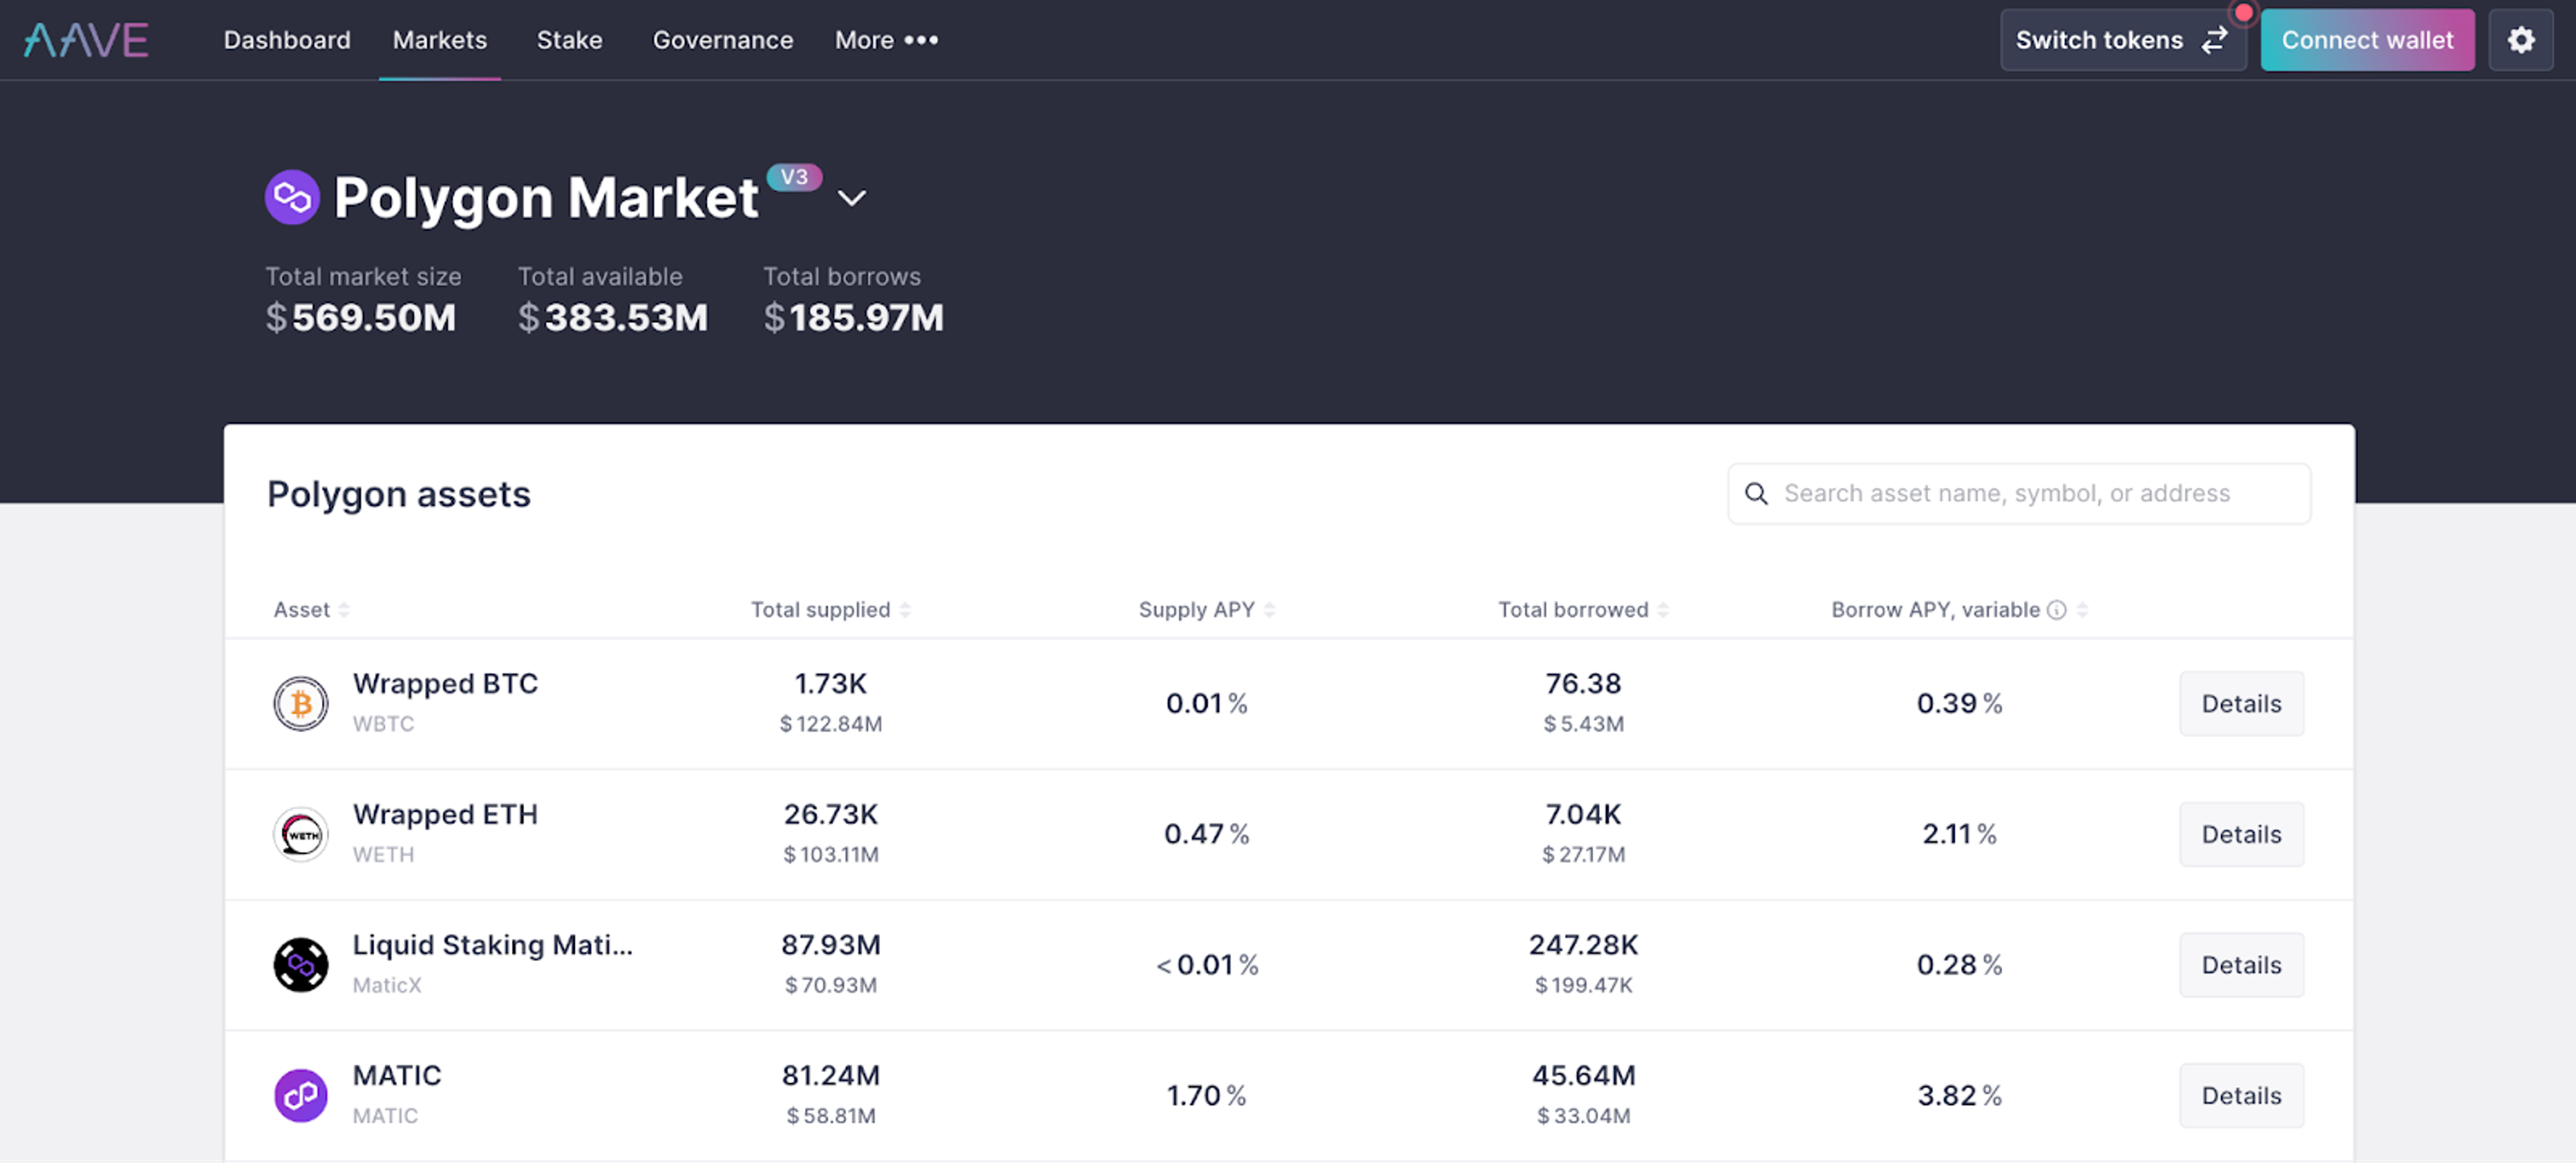Click the Polygon network logo icon
The image size is (2576, 1163).
(292, 197)
